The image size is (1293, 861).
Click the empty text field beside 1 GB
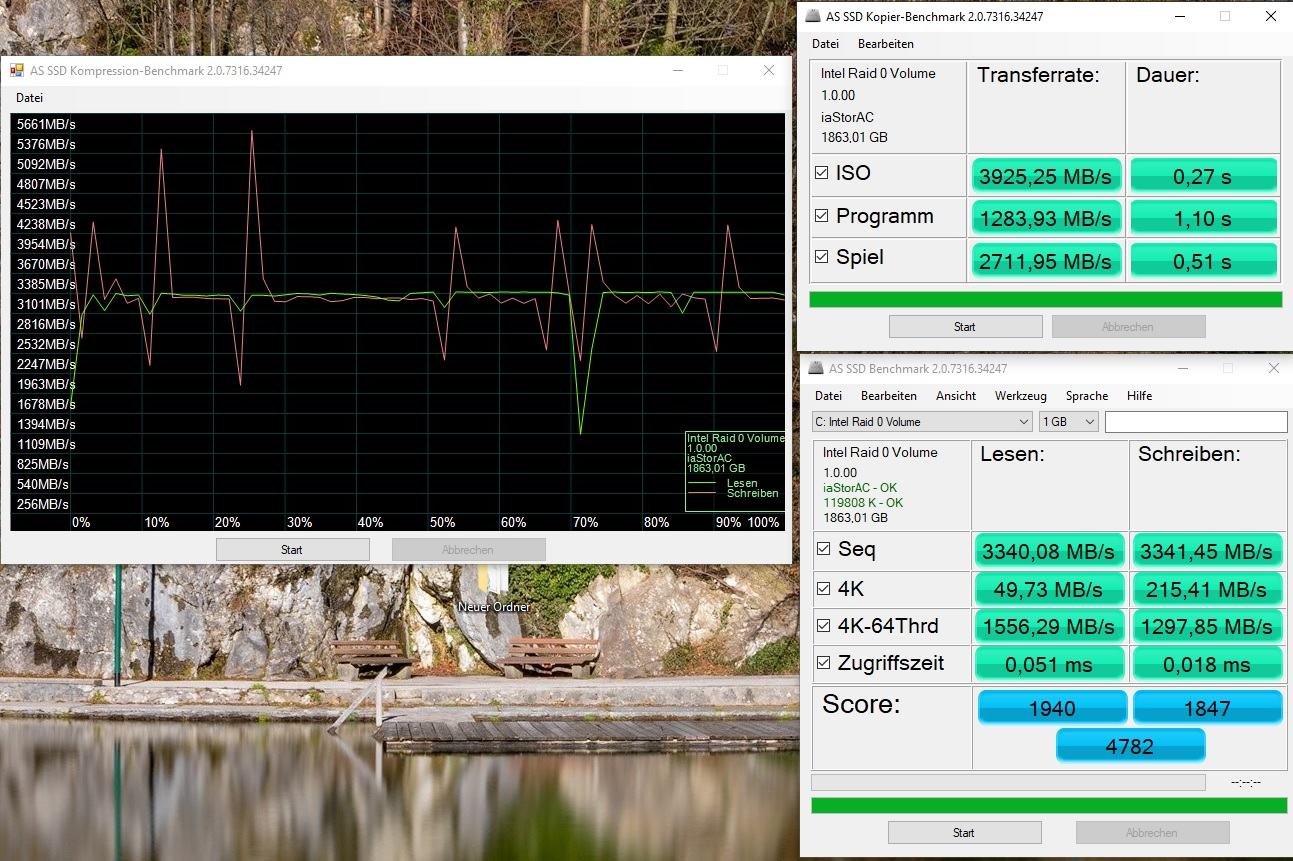(x=1196, y=422)
